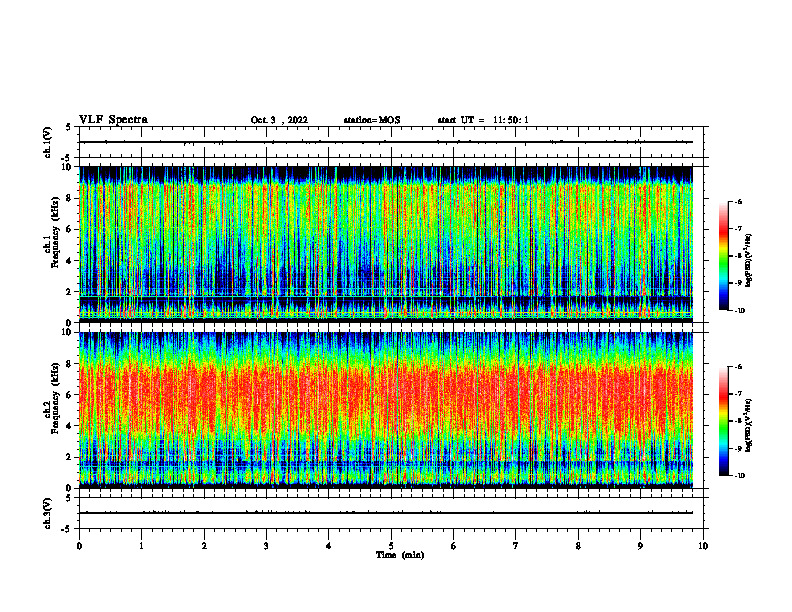Click the ch.2 spectrogram panel
Image resolution: width=792 pixels, height=612 pixels.
[386, 410]
